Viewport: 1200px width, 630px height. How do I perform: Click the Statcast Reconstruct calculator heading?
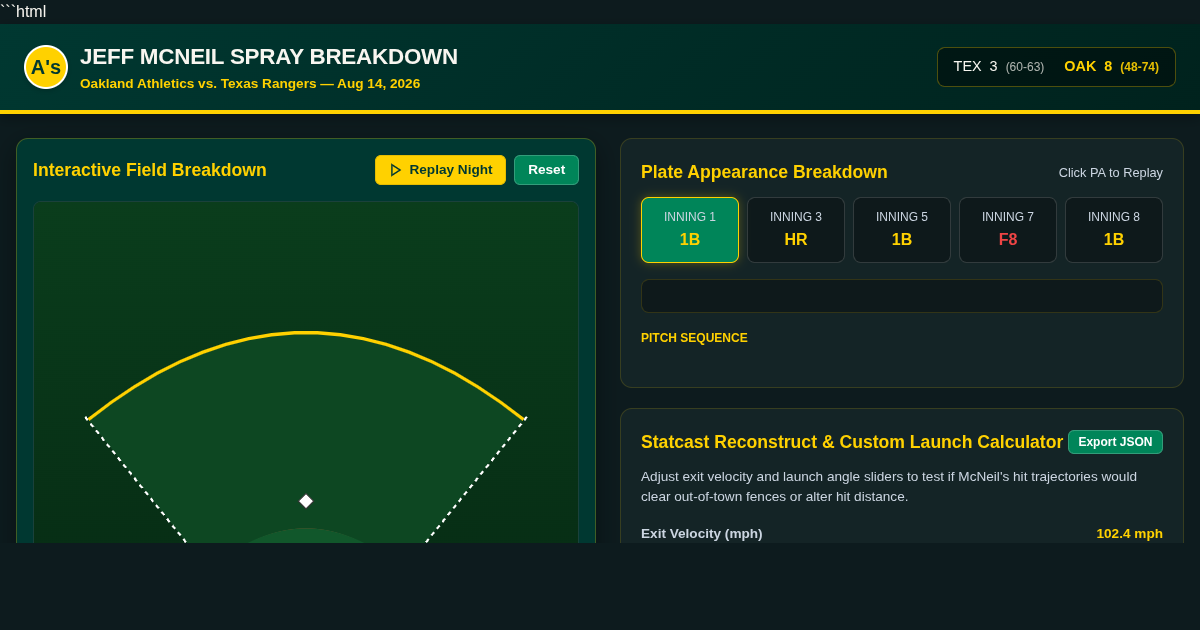pyautogui.click(x=852, y=442)
